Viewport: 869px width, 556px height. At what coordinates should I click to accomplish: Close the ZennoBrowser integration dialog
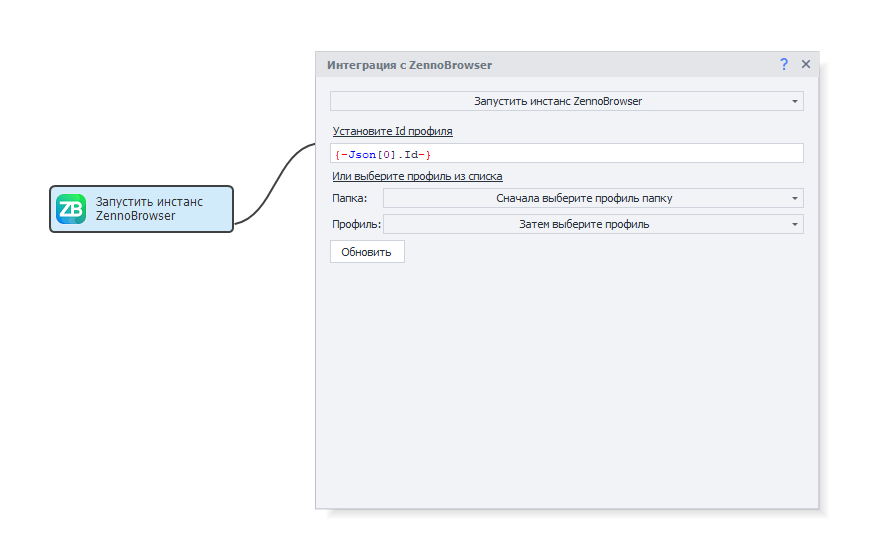point(806,65)
